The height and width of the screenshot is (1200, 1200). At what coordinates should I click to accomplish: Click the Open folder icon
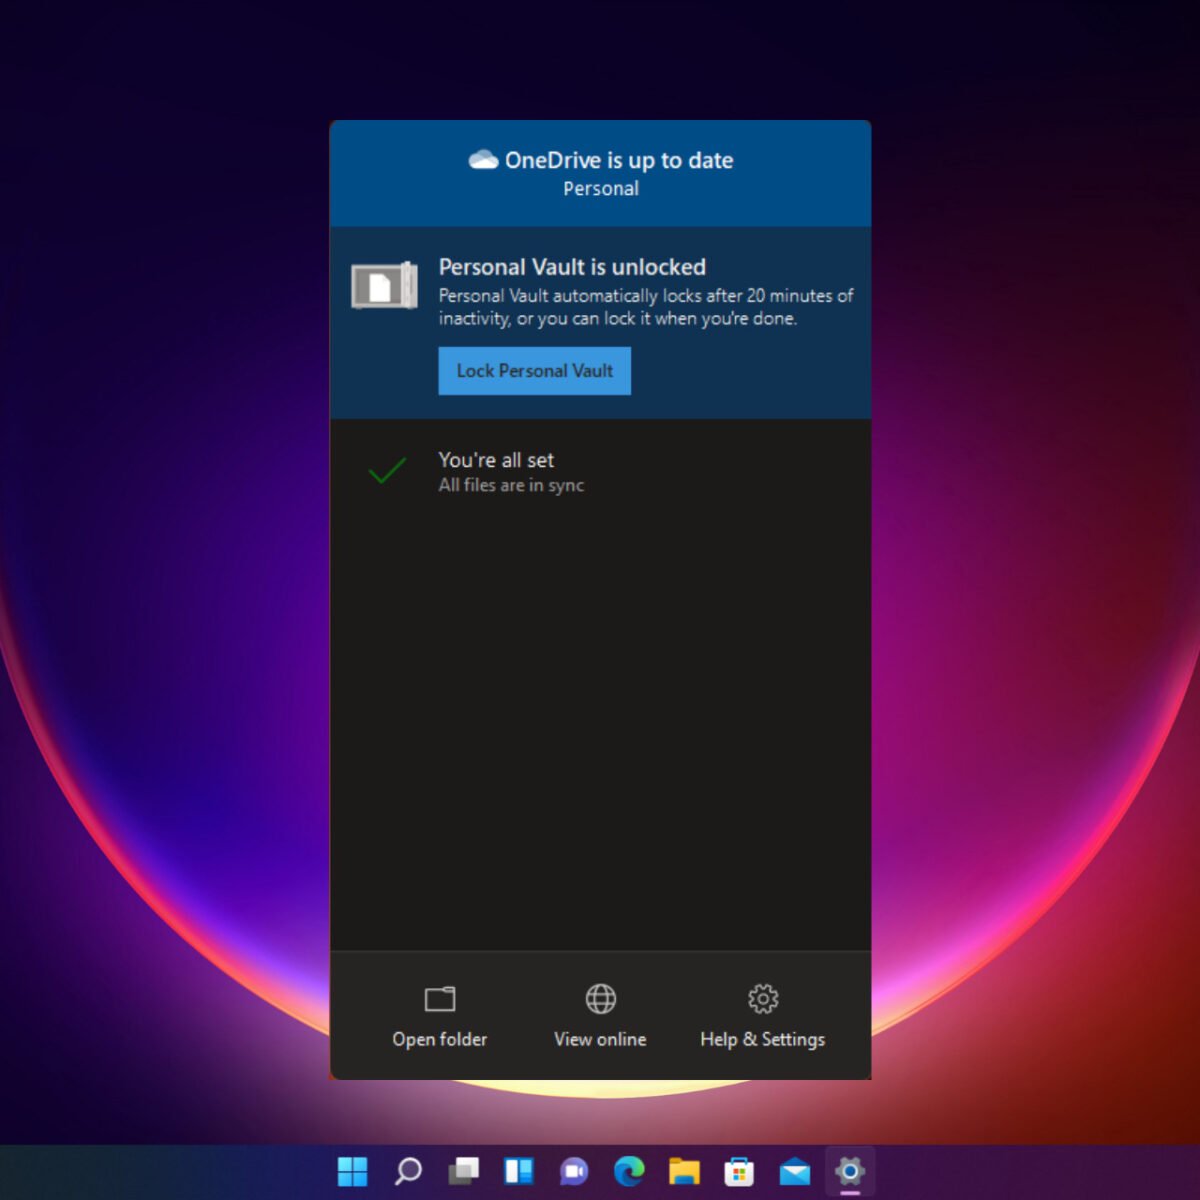click(440, 999)
